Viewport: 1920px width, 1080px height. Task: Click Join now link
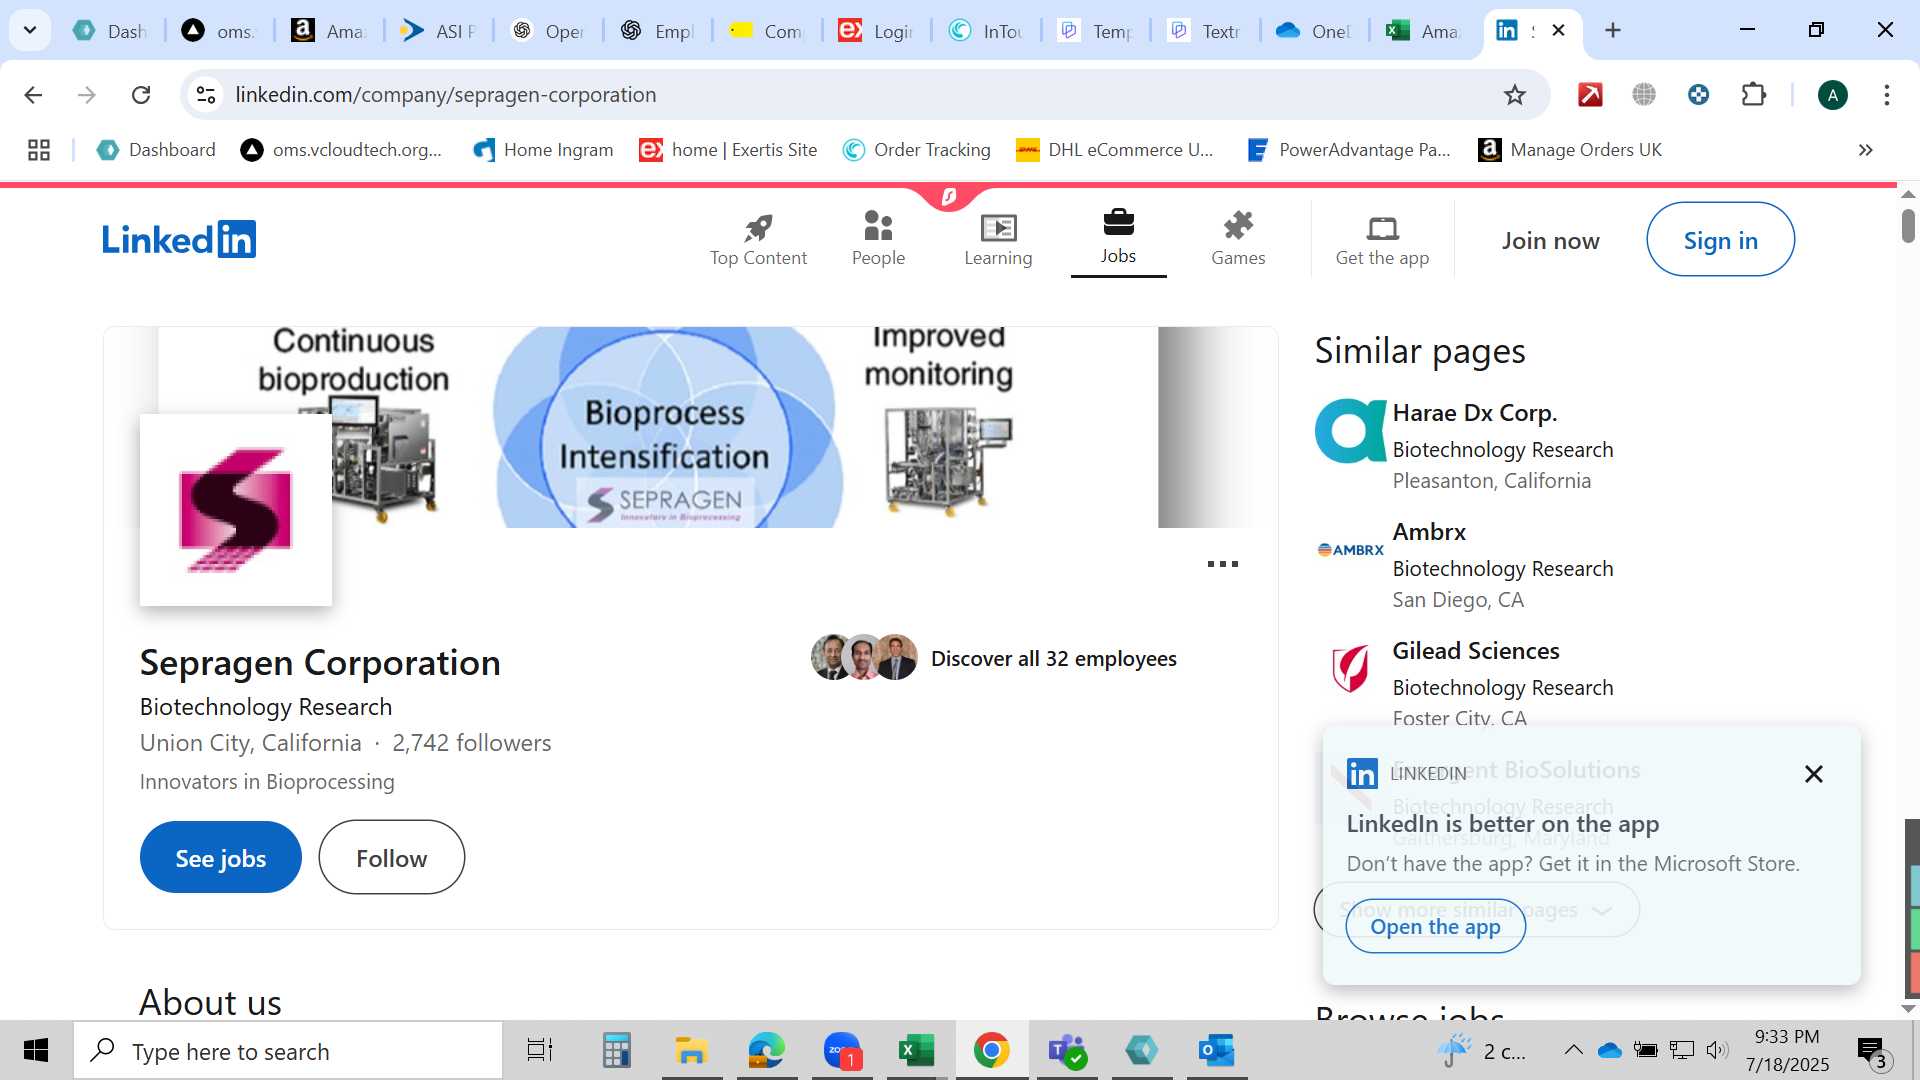click(x=1550, y=241)
